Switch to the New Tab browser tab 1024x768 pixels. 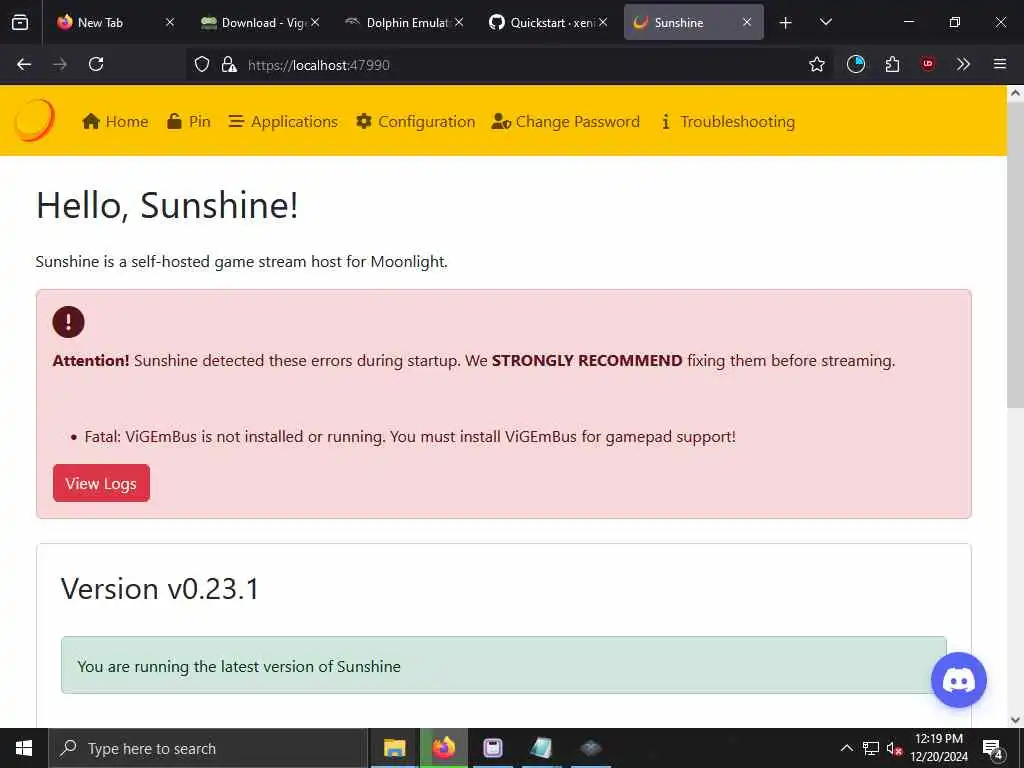pos(100,22)
